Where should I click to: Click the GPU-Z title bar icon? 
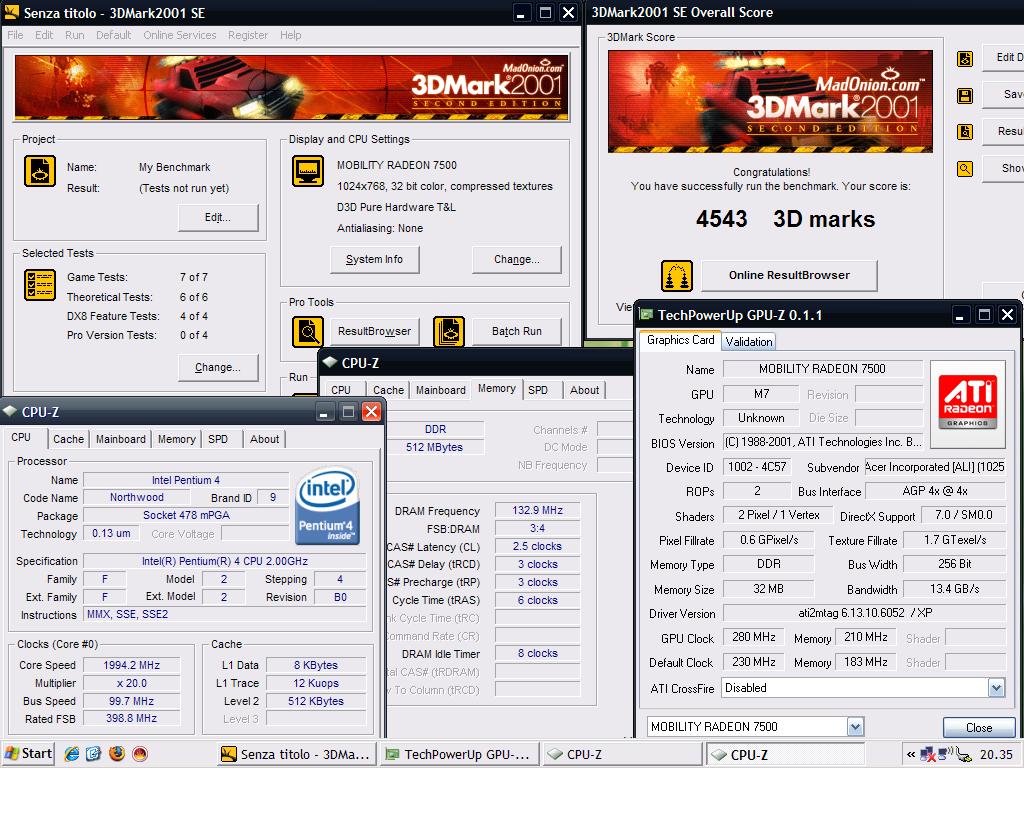pyautogui.click(x=647, y=315)
